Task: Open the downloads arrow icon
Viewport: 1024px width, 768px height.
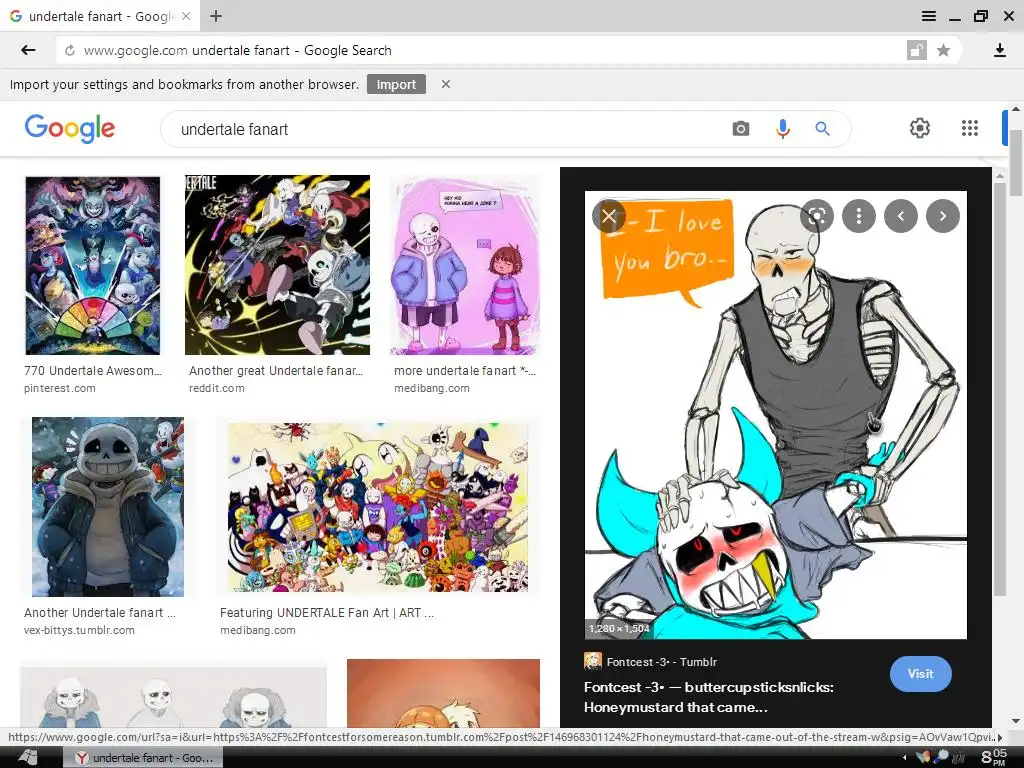Action: [999, 50]
